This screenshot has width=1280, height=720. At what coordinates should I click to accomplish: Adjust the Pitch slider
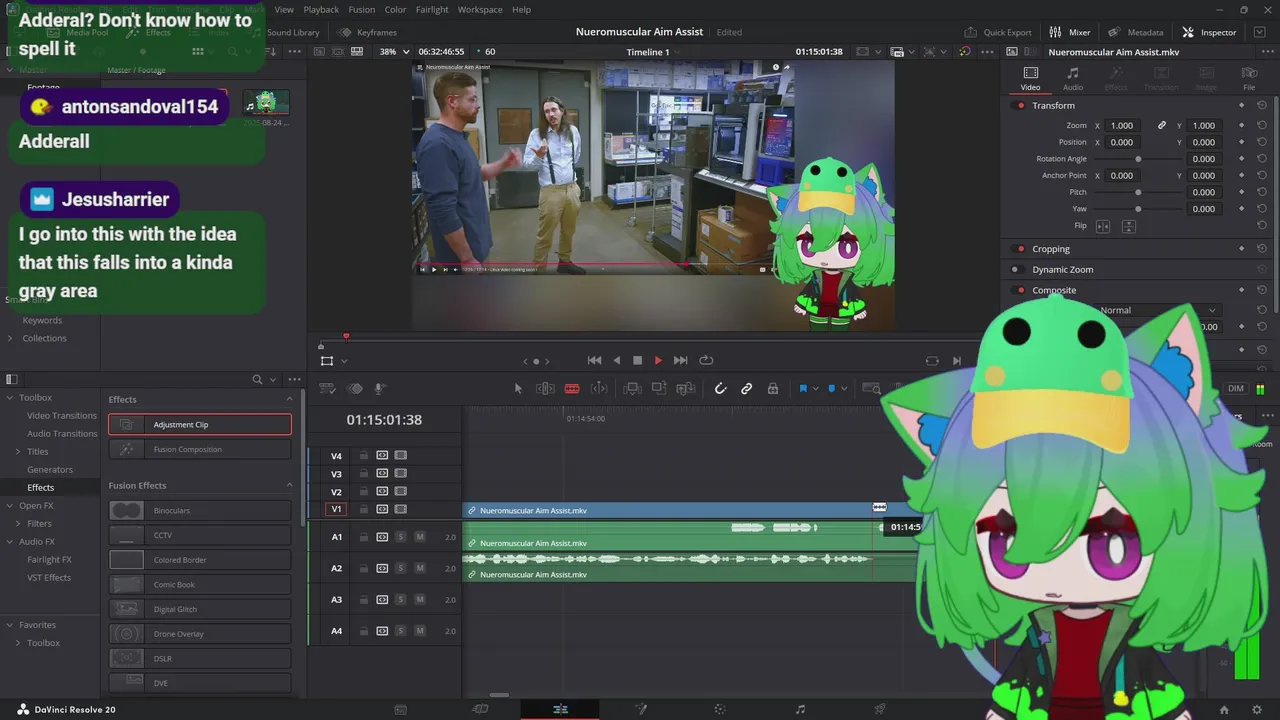tap(1138, 192)
